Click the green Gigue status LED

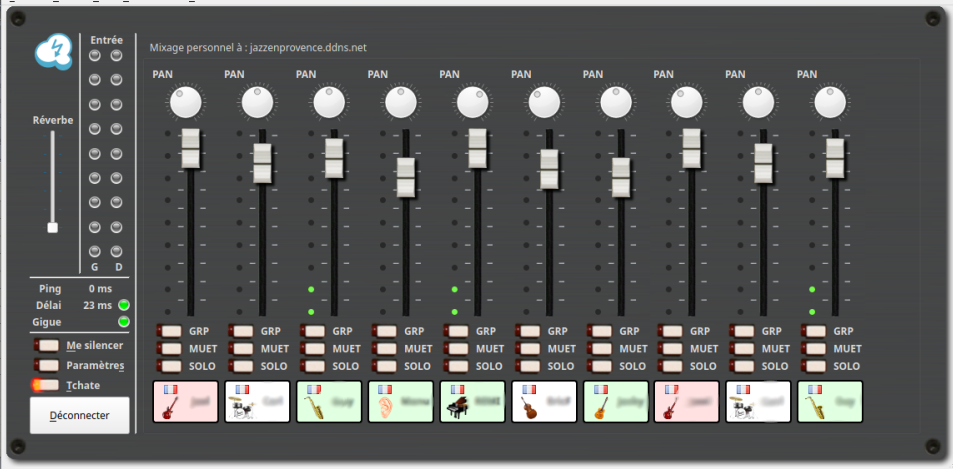[124, 321]
